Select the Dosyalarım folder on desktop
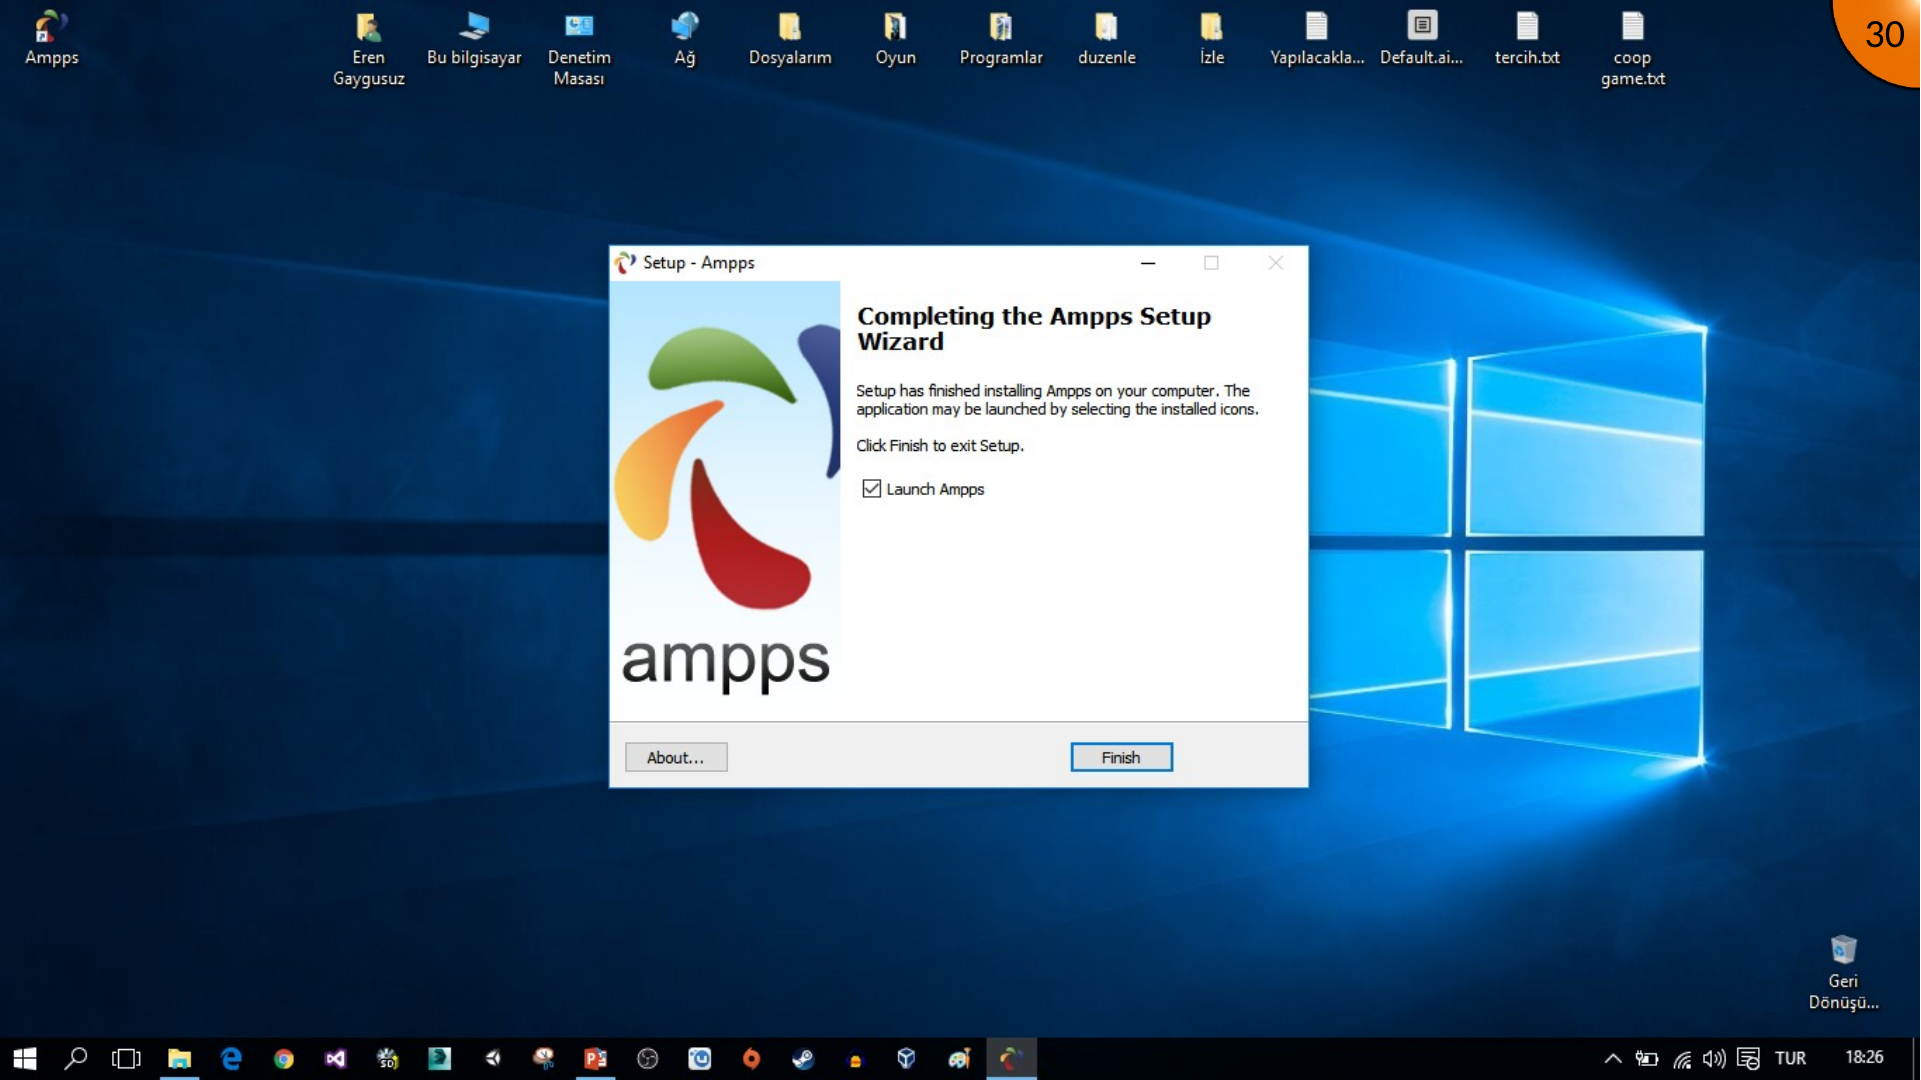This screenshot has width=1921, height=1080. coord(790,39)
